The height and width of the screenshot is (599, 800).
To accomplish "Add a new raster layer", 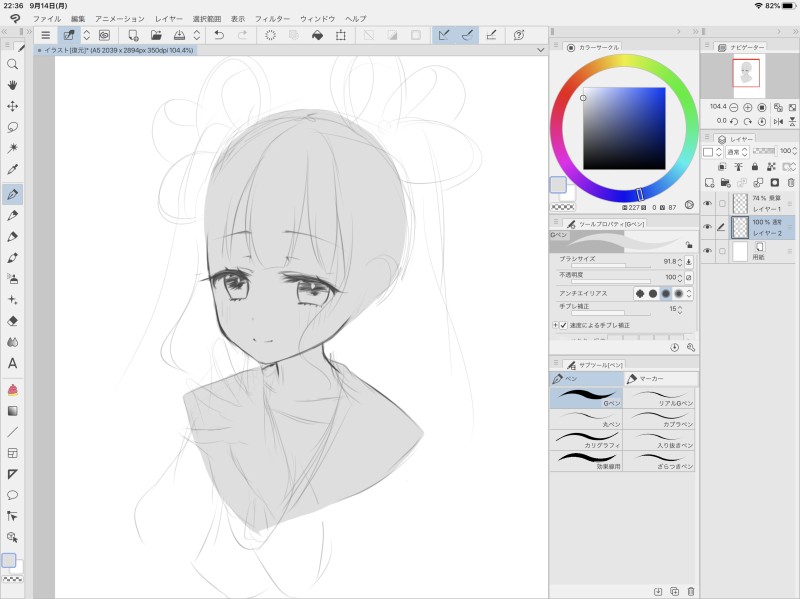I will 709,183.
